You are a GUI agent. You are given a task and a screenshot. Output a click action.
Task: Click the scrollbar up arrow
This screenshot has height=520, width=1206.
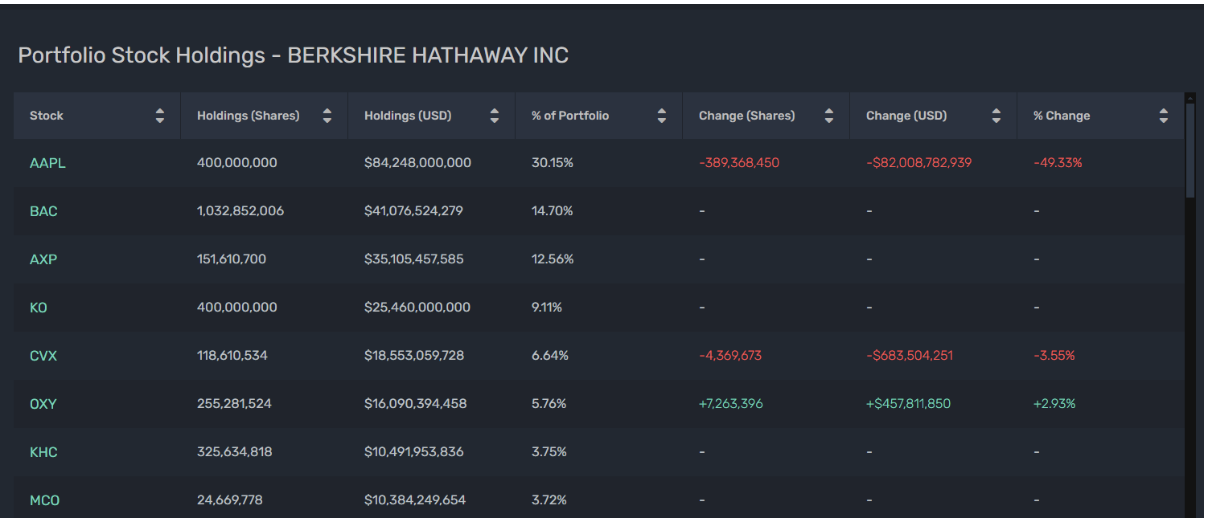point(1189,98)
